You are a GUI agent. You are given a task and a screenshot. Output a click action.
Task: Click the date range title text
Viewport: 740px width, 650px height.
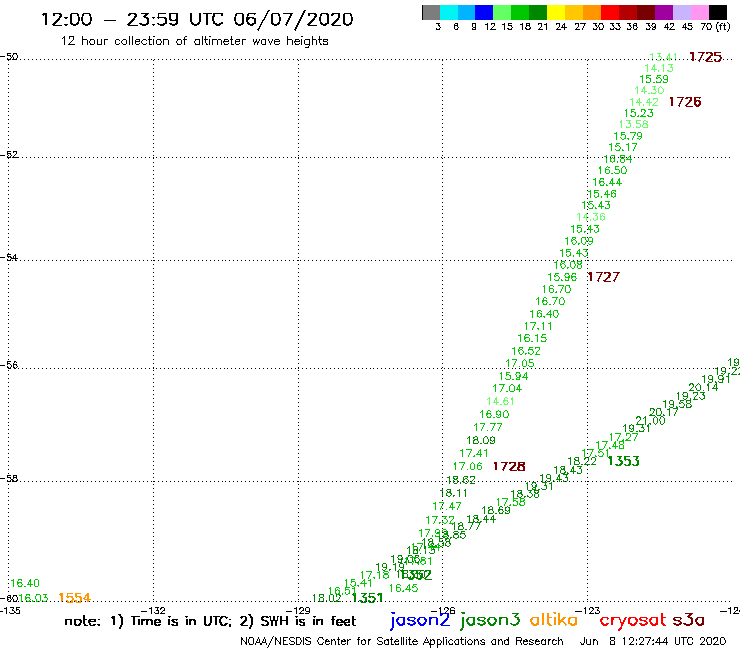coord(197,19)
